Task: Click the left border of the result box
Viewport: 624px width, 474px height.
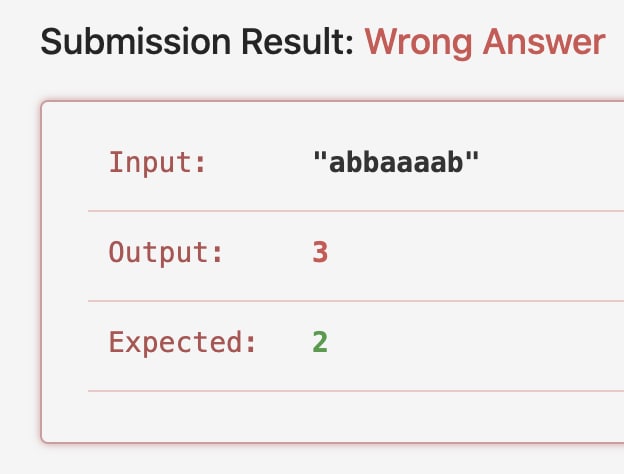Action: [41, 272]
